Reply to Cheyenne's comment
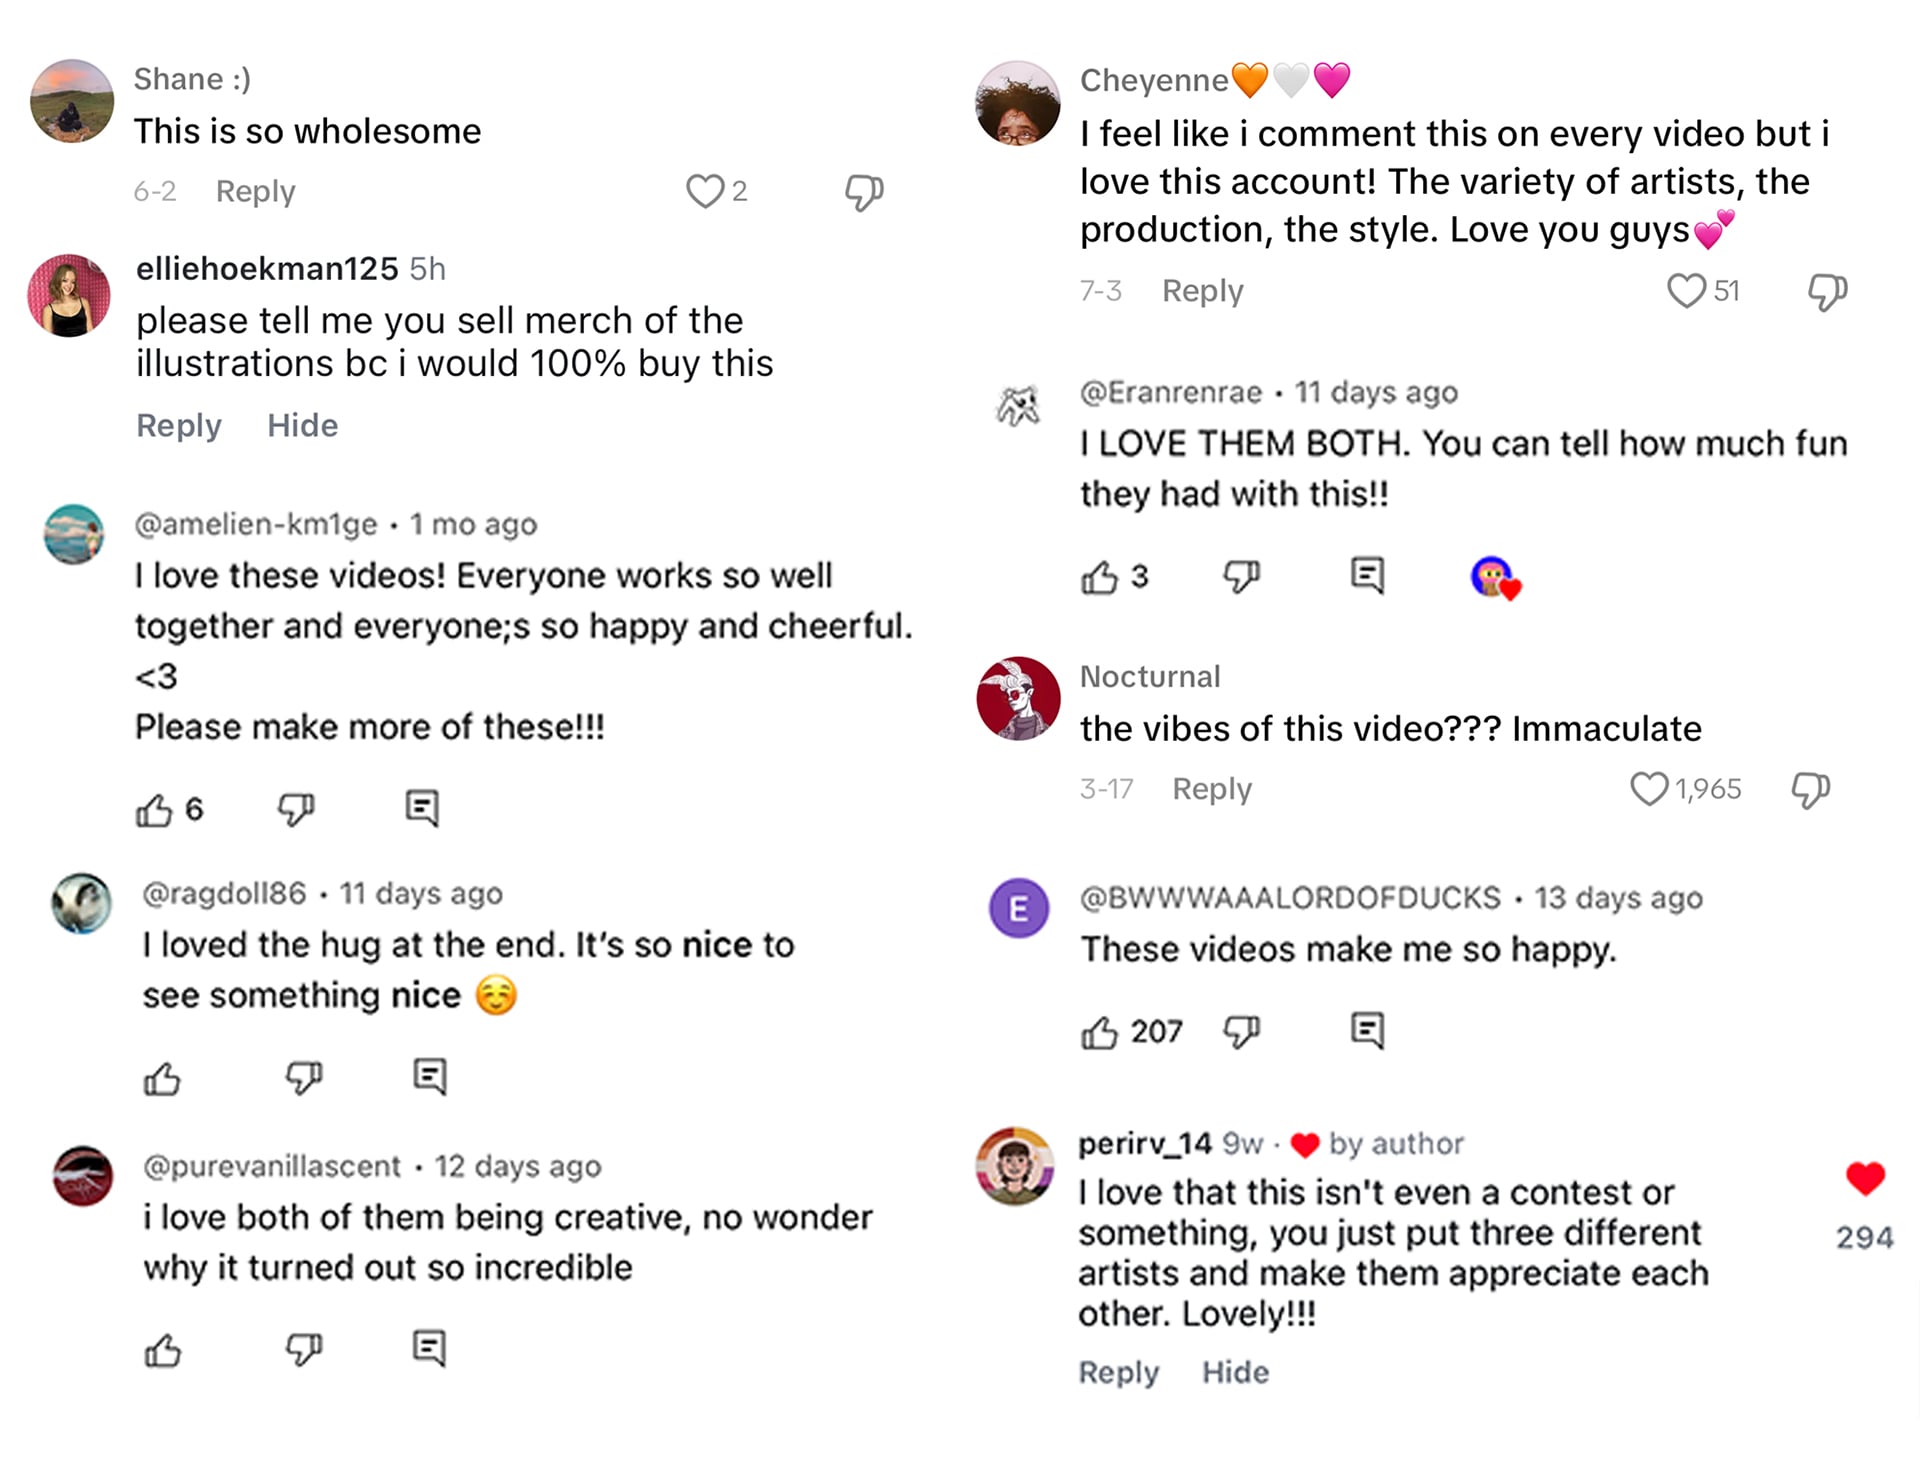 click(x=1202, y=291)
